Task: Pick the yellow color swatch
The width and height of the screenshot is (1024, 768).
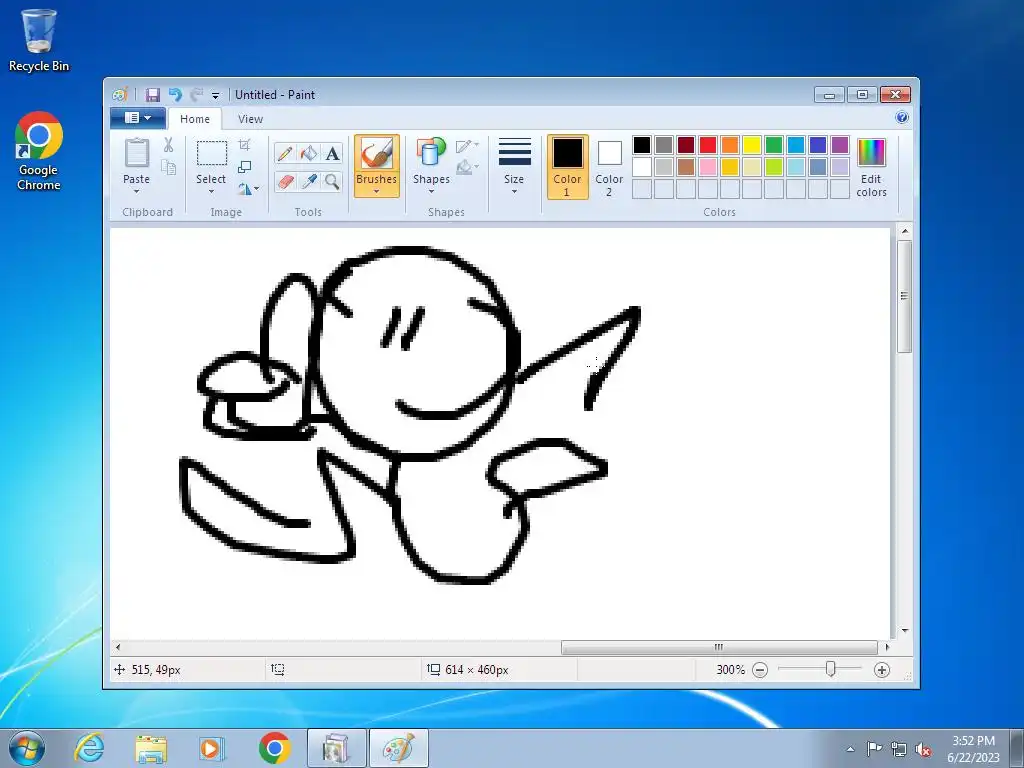Action: [752, 145]
